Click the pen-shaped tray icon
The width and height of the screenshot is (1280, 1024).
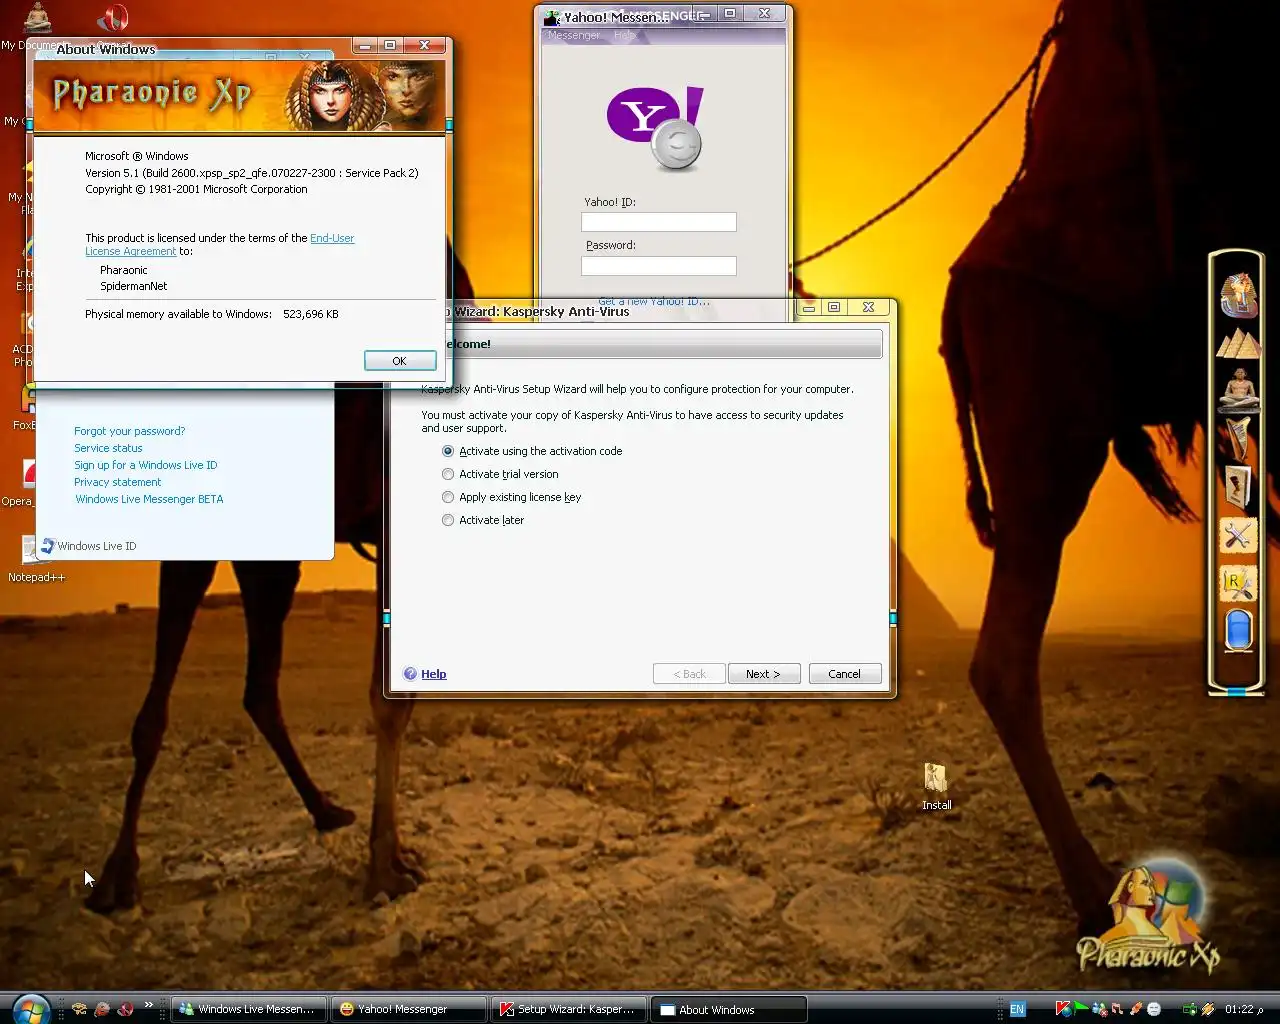pos(1135,1009)
